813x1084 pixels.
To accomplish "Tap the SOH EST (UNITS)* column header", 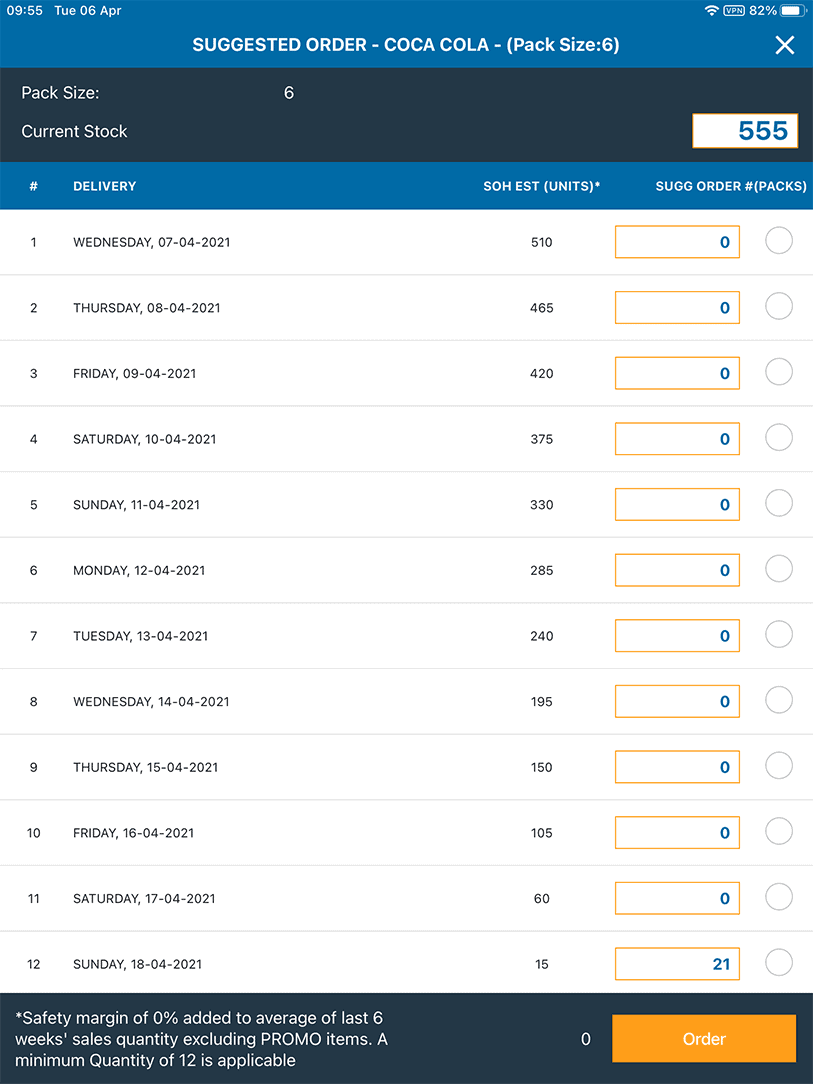I will coord(541,186).
